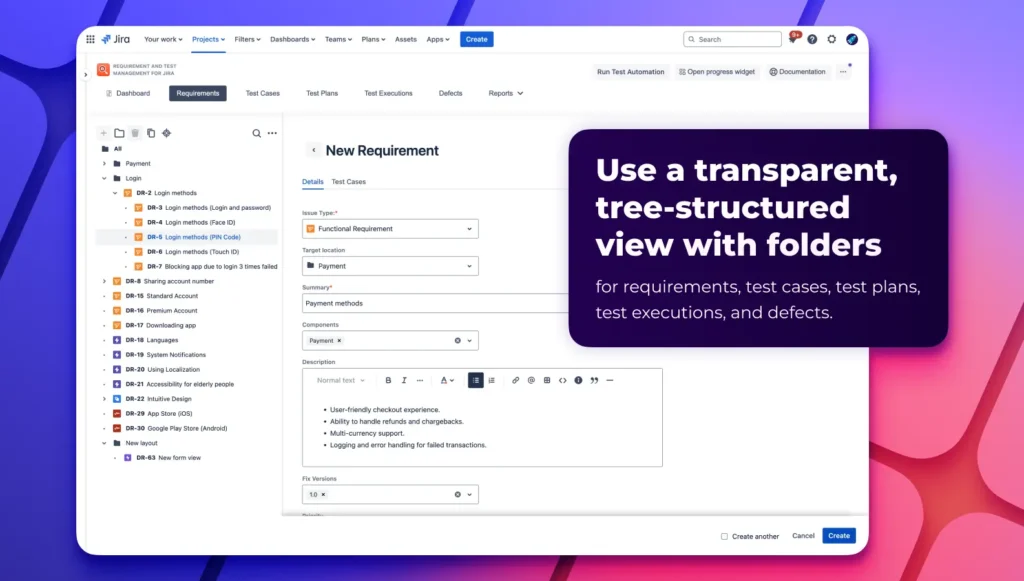Collapse the Login folder in tree

pos(104,178)
